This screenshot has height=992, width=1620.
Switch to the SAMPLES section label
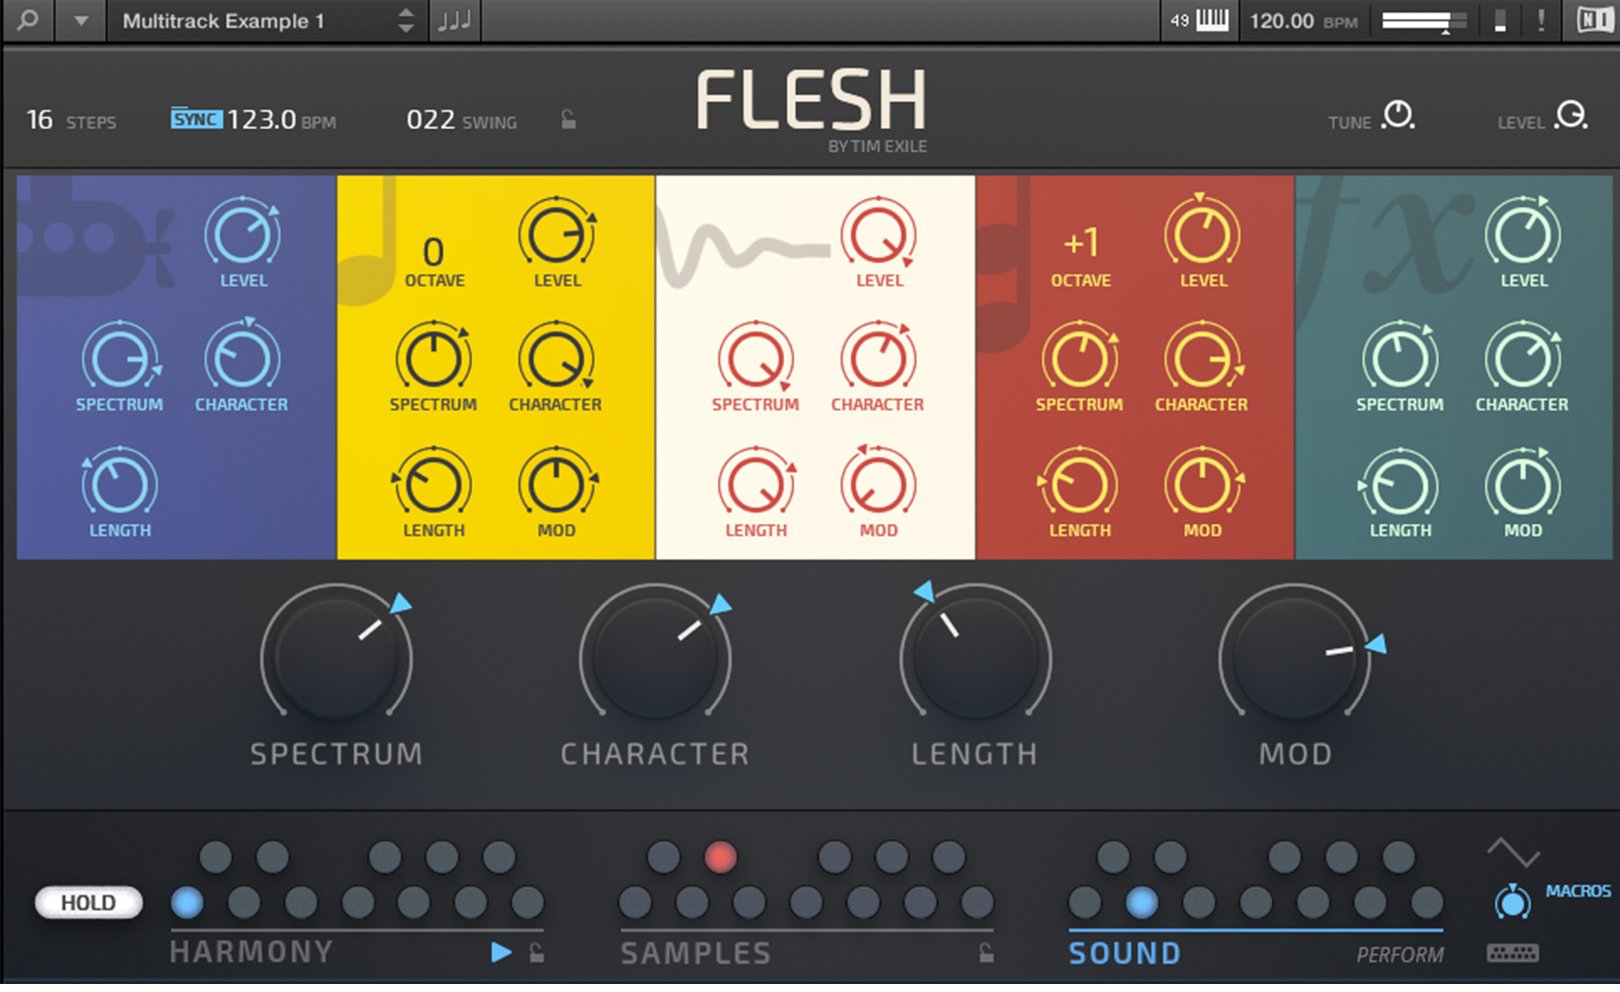[696, 953]
